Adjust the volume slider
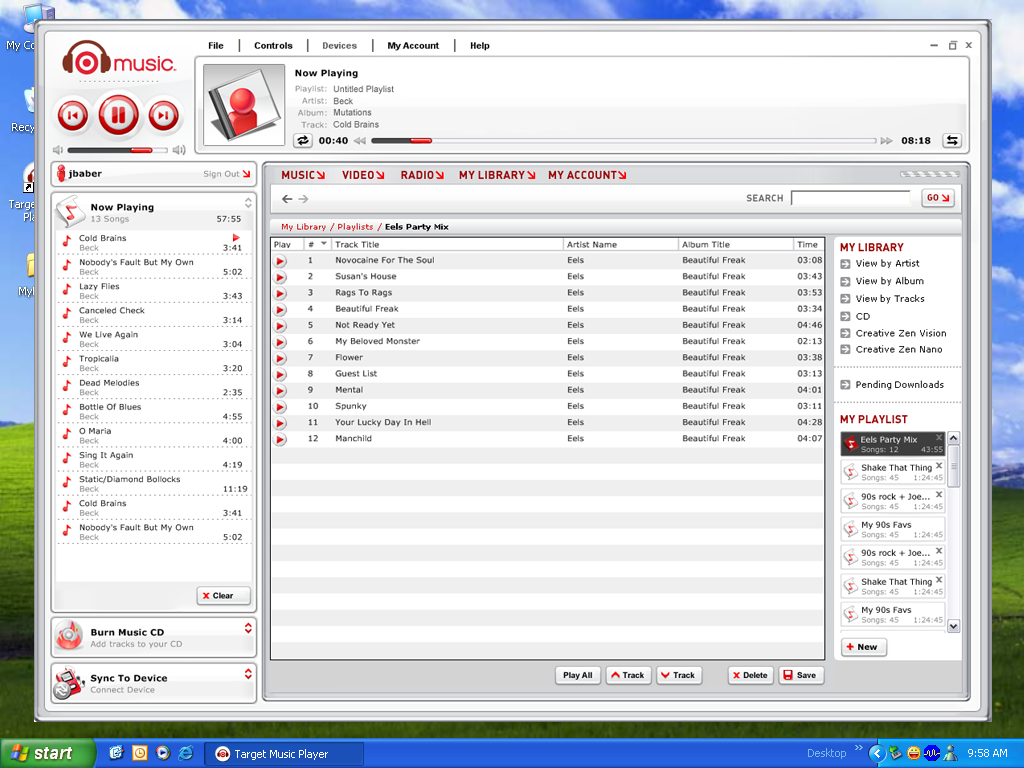 pos(116,150)
